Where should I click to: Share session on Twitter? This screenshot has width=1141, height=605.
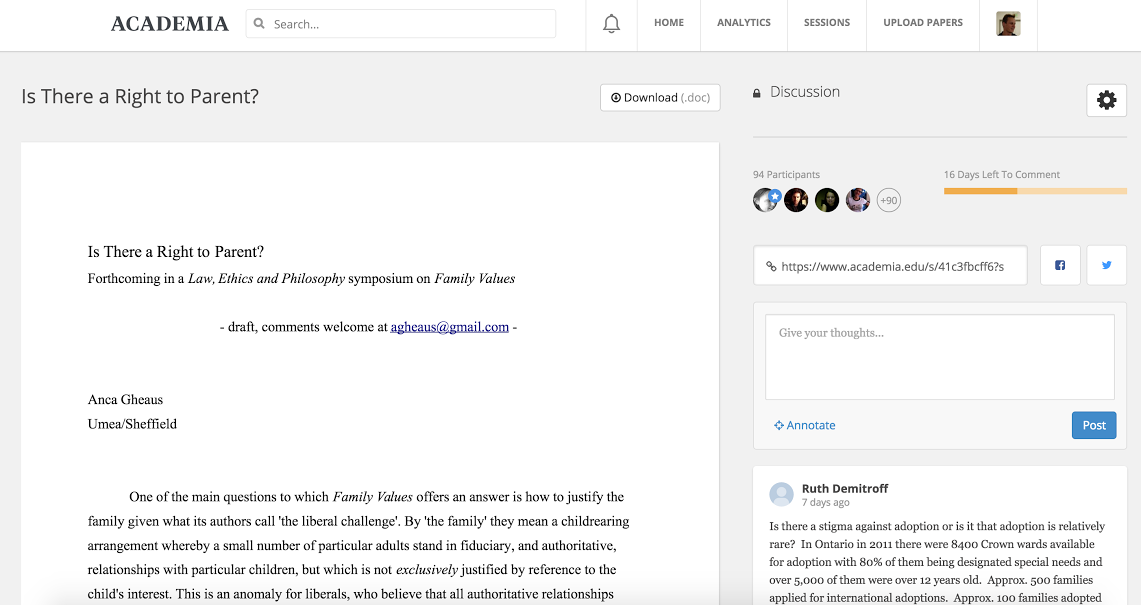click(x=1106, y=266)
